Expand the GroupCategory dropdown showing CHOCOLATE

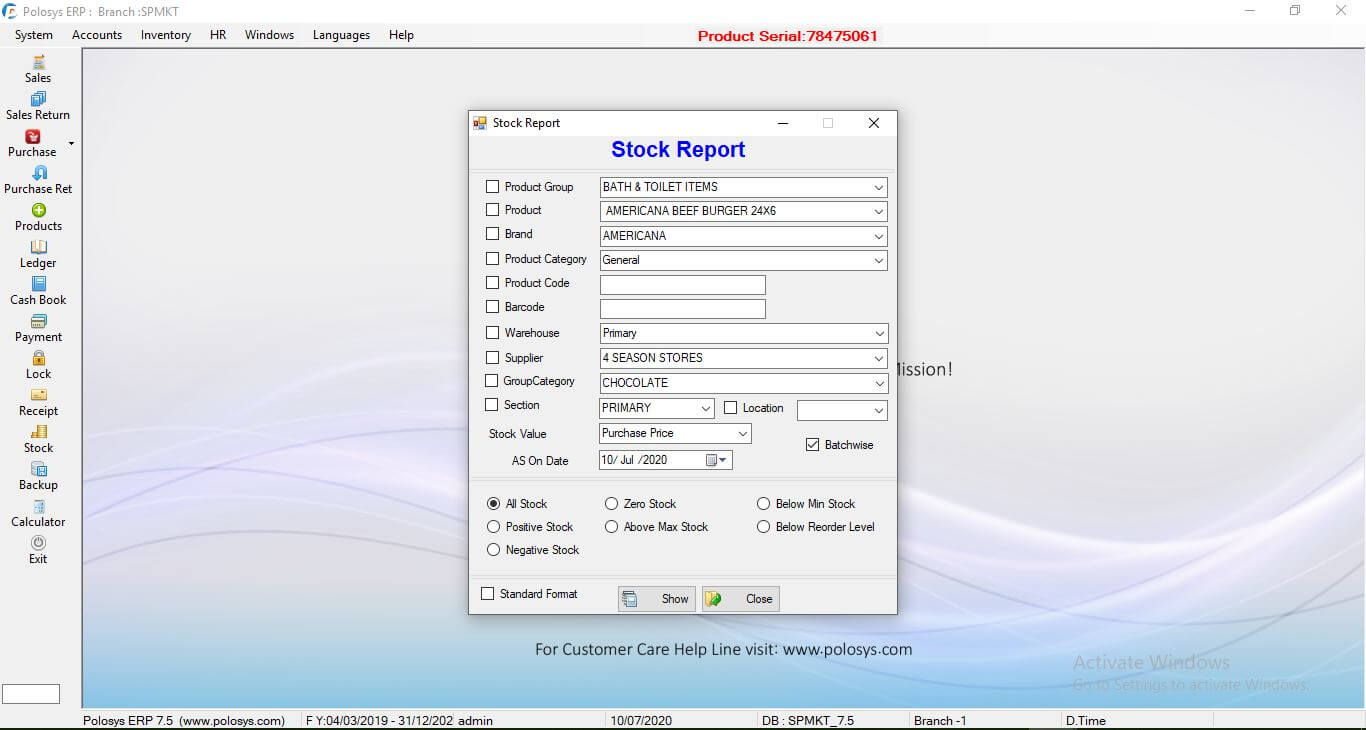pyautogui.click(x=743, y=383)
